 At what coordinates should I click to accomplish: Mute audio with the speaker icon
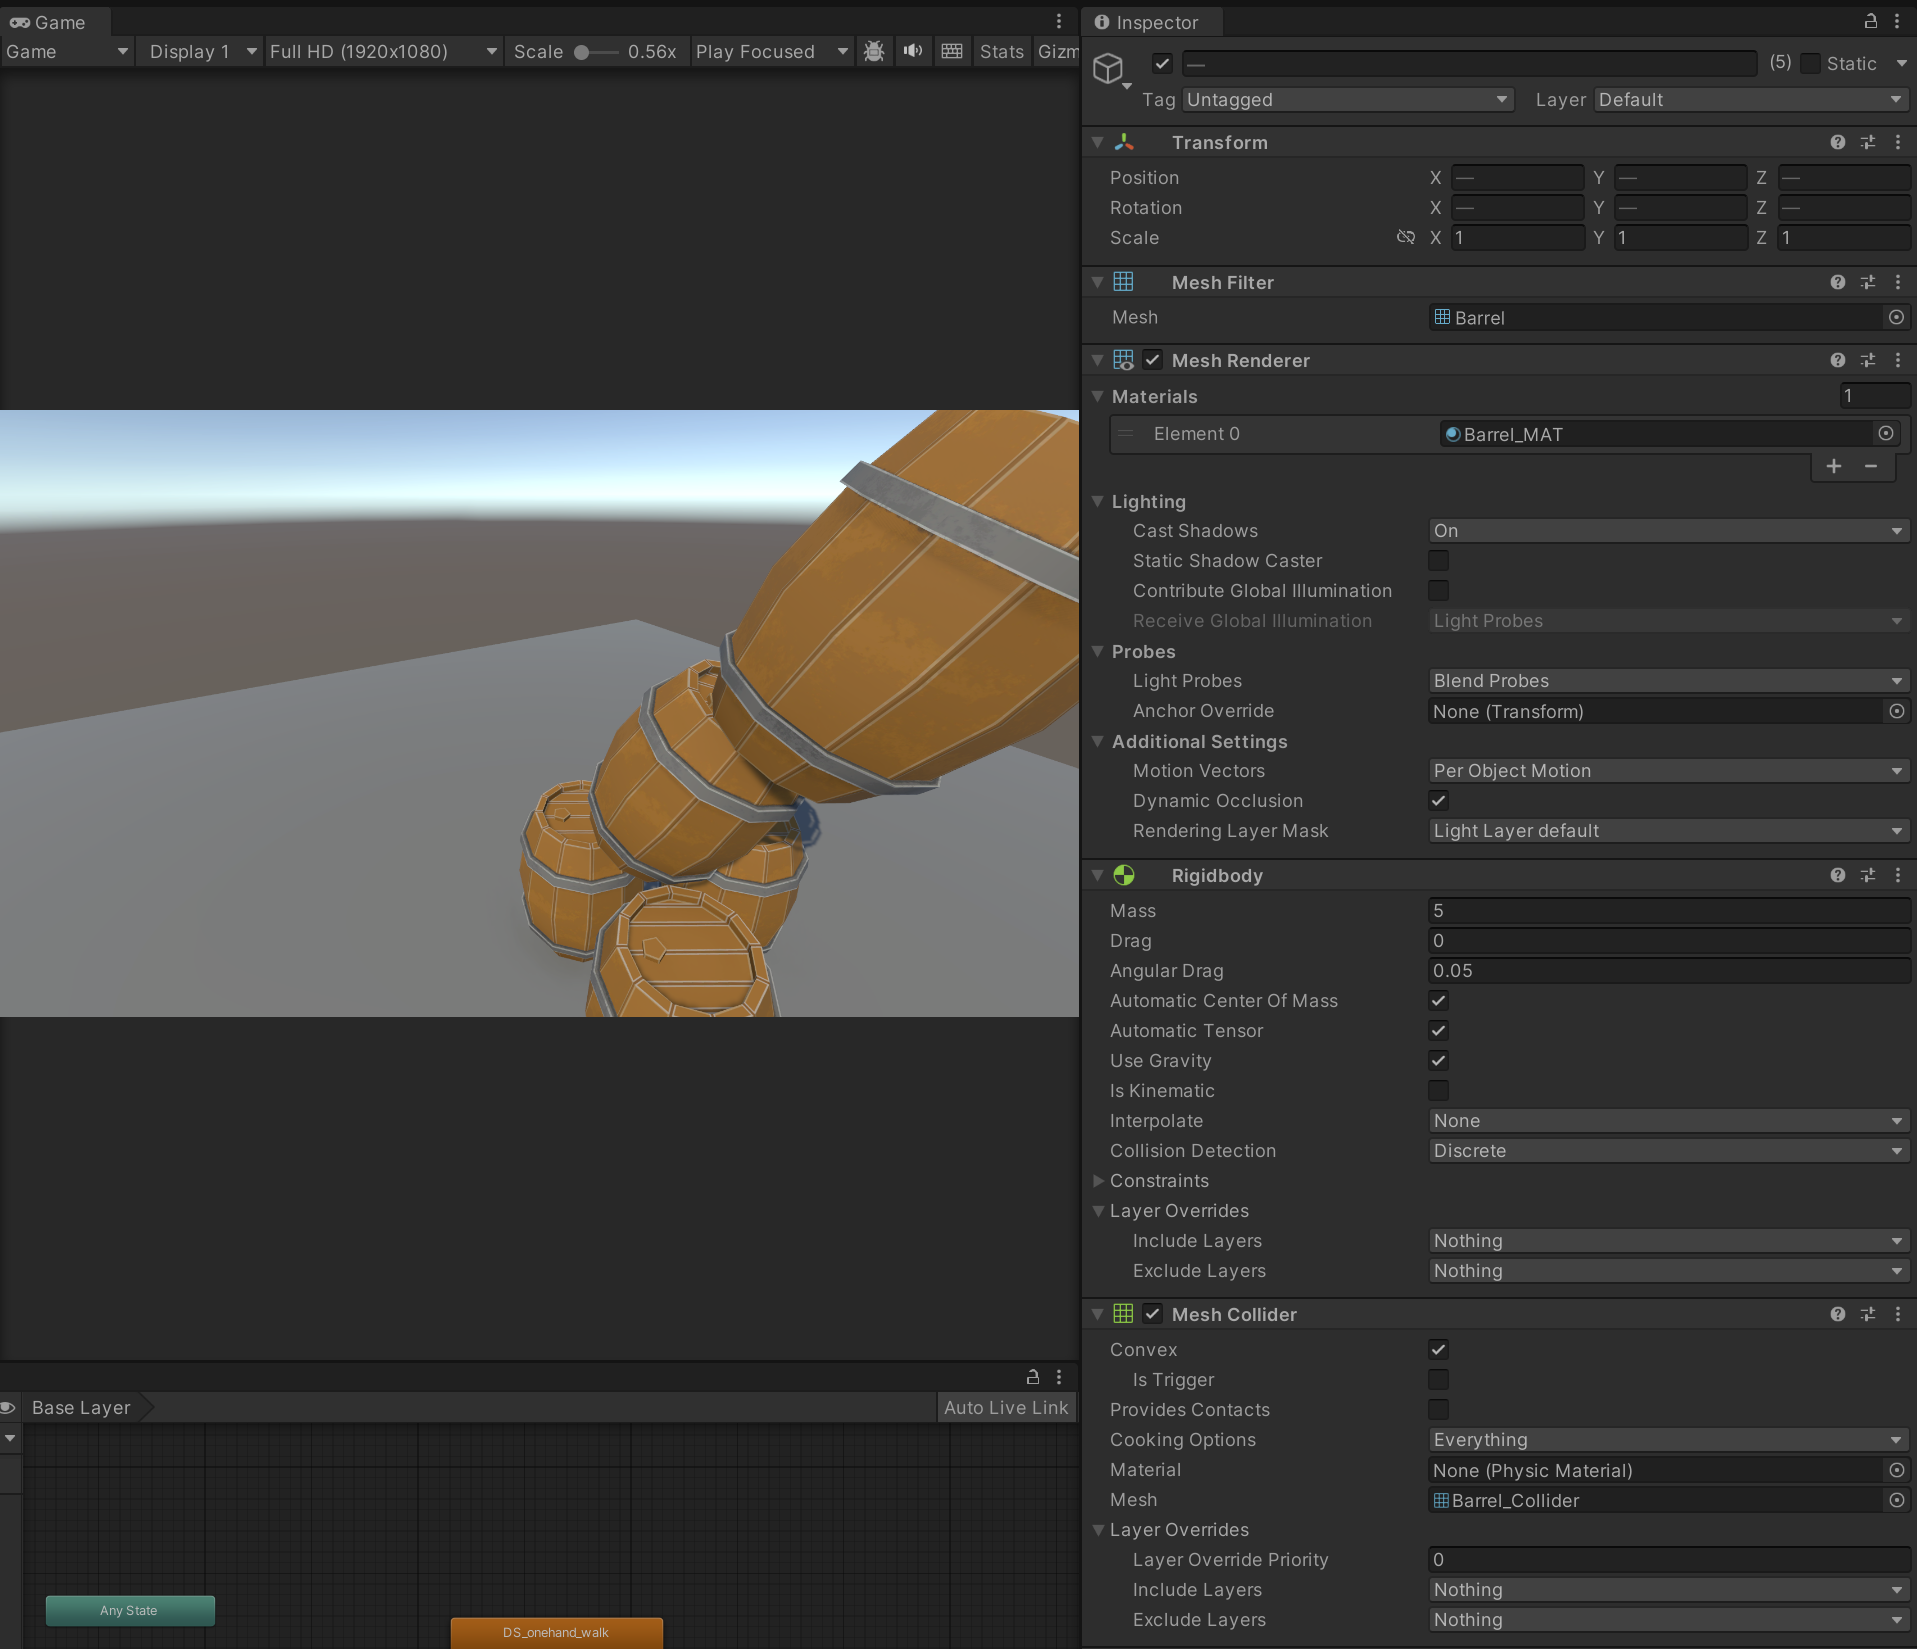click(x=913, y=51)
